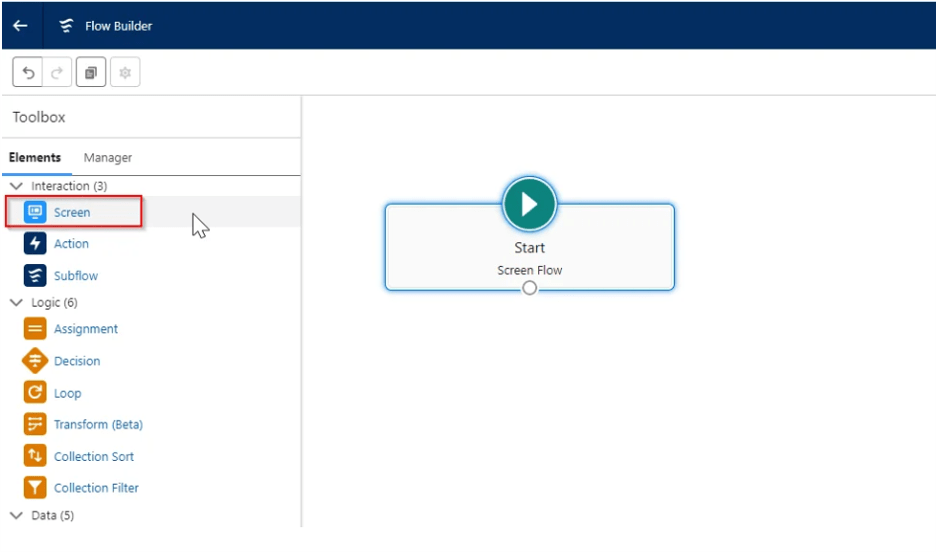The width and height of the screenshot is (936, 552).
Task: Click the Flow Builder logo icon
Action: [67, 26]
